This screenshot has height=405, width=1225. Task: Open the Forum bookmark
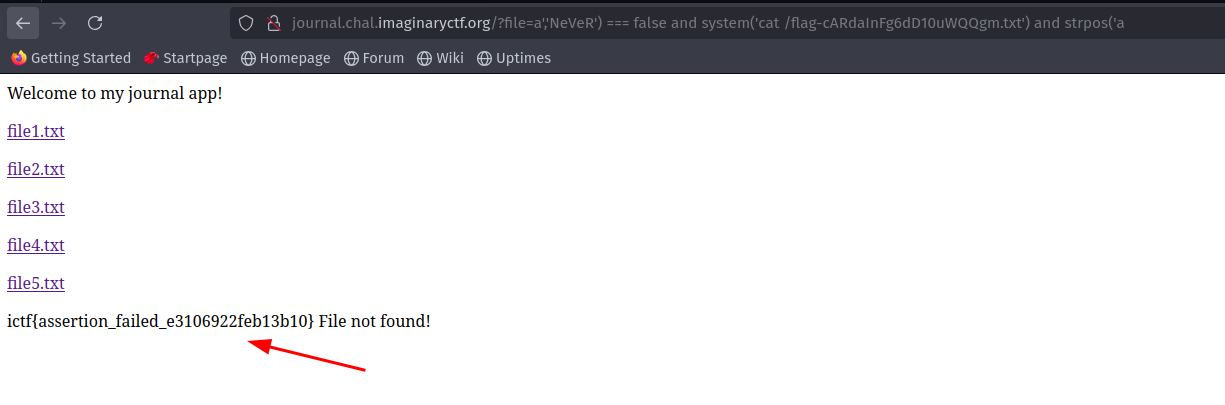click(374, 58)
